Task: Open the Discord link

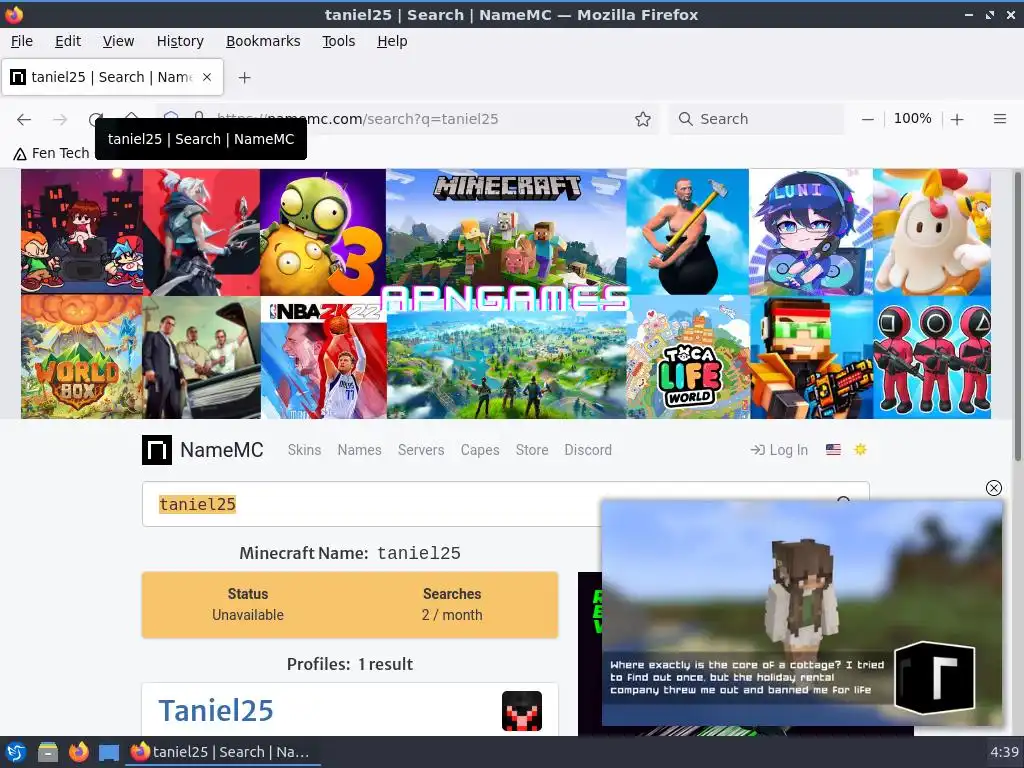Action: tap(588, 450)
